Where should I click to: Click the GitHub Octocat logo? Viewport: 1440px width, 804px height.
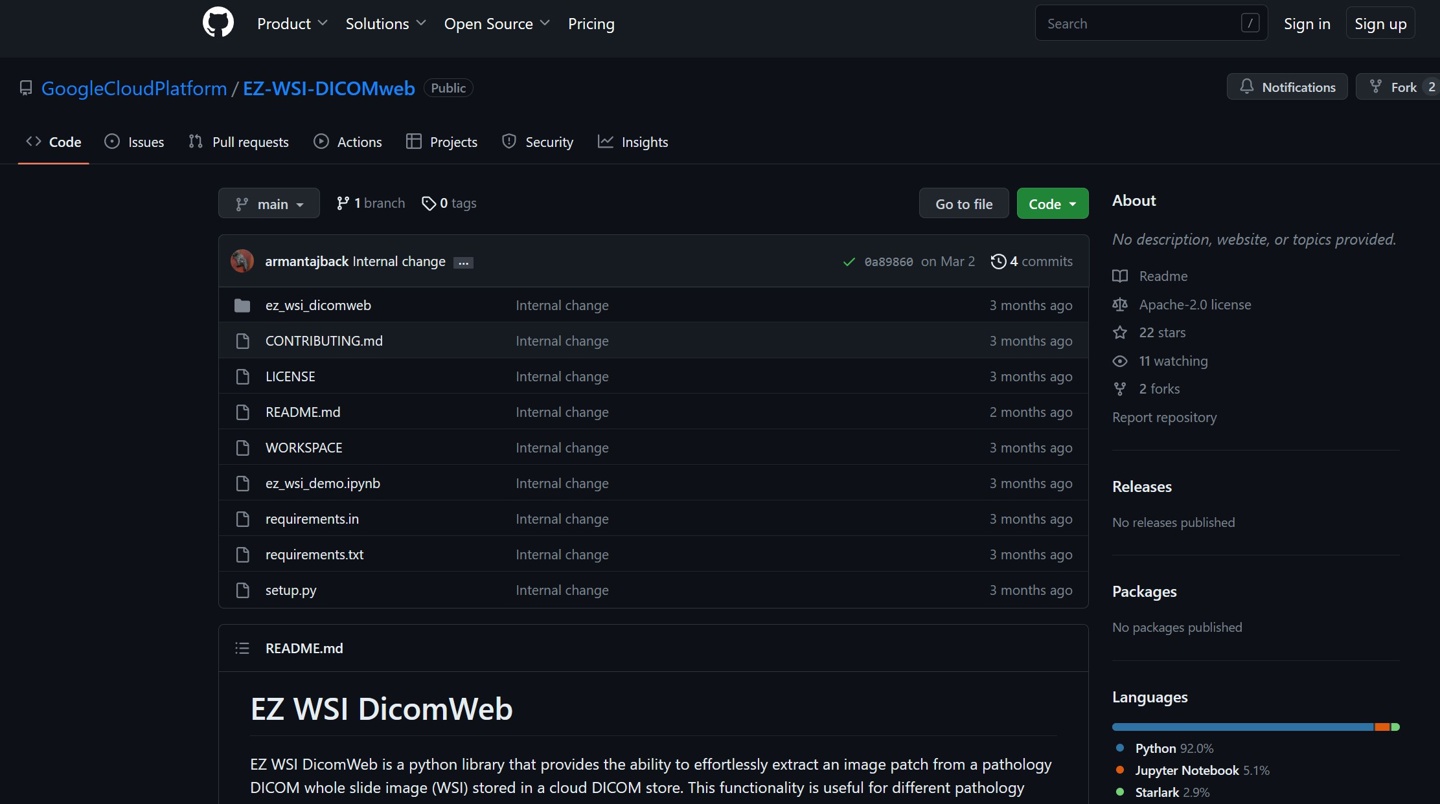click(218, 22)
